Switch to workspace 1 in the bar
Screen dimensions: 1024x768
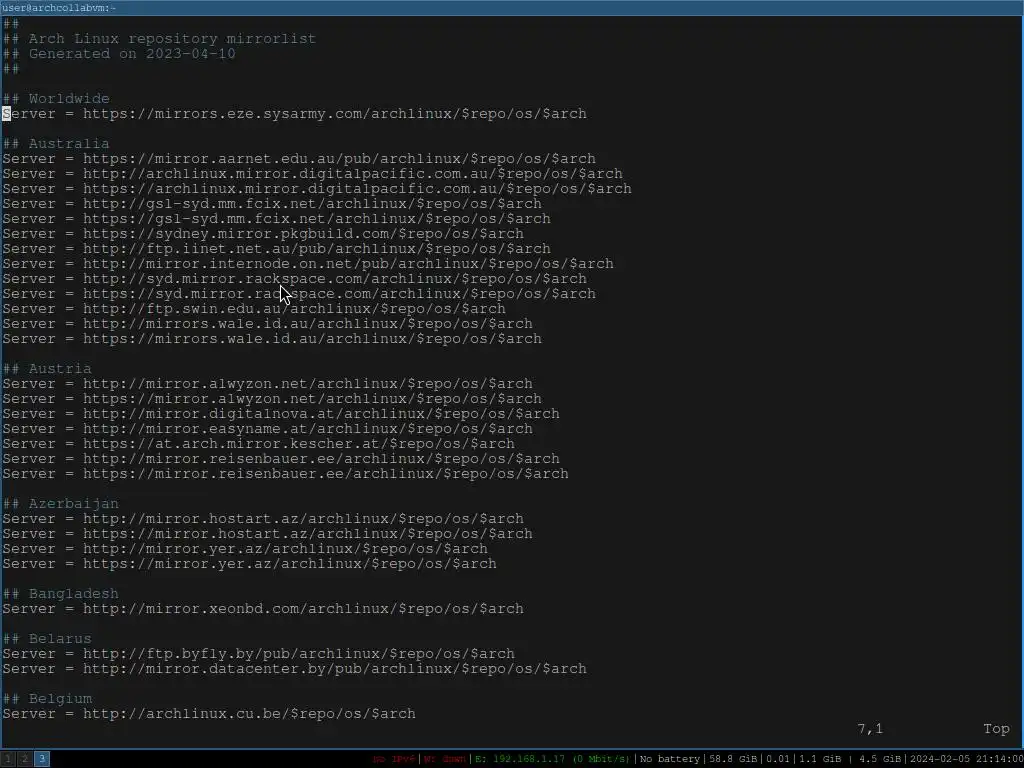pos(8,759)
